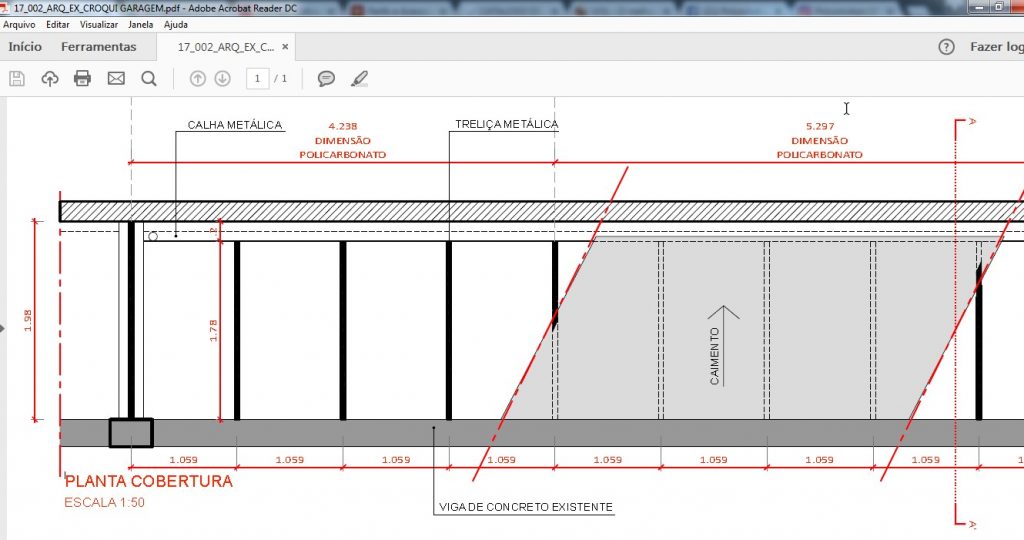Screen dimensions: 1024x540
Task: Open the help question mark icon
Action: [x=946, y=47]
